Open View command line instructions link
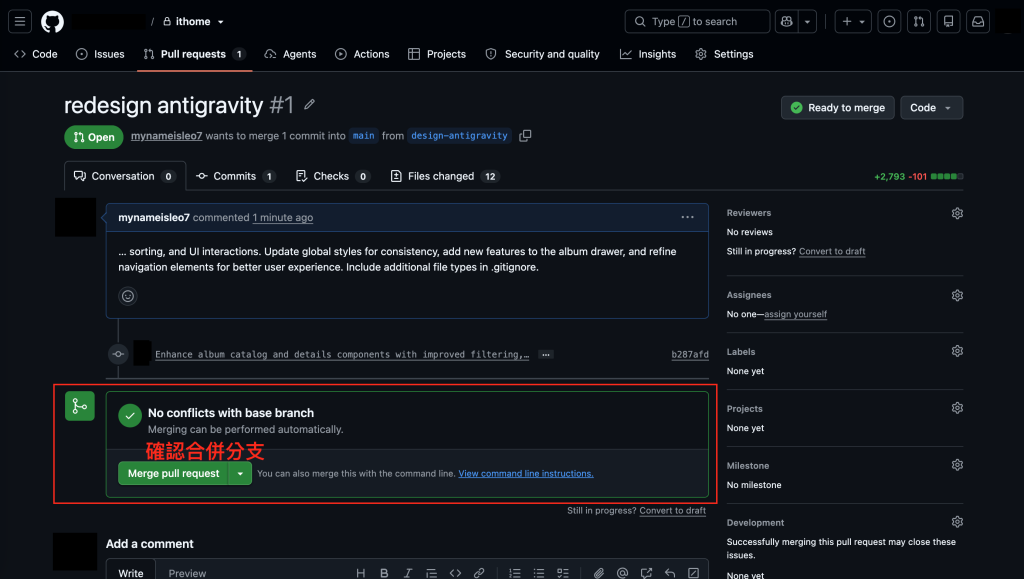This screenshot has width=1024, height=579. pyautogui.click(x=526, y=474)
